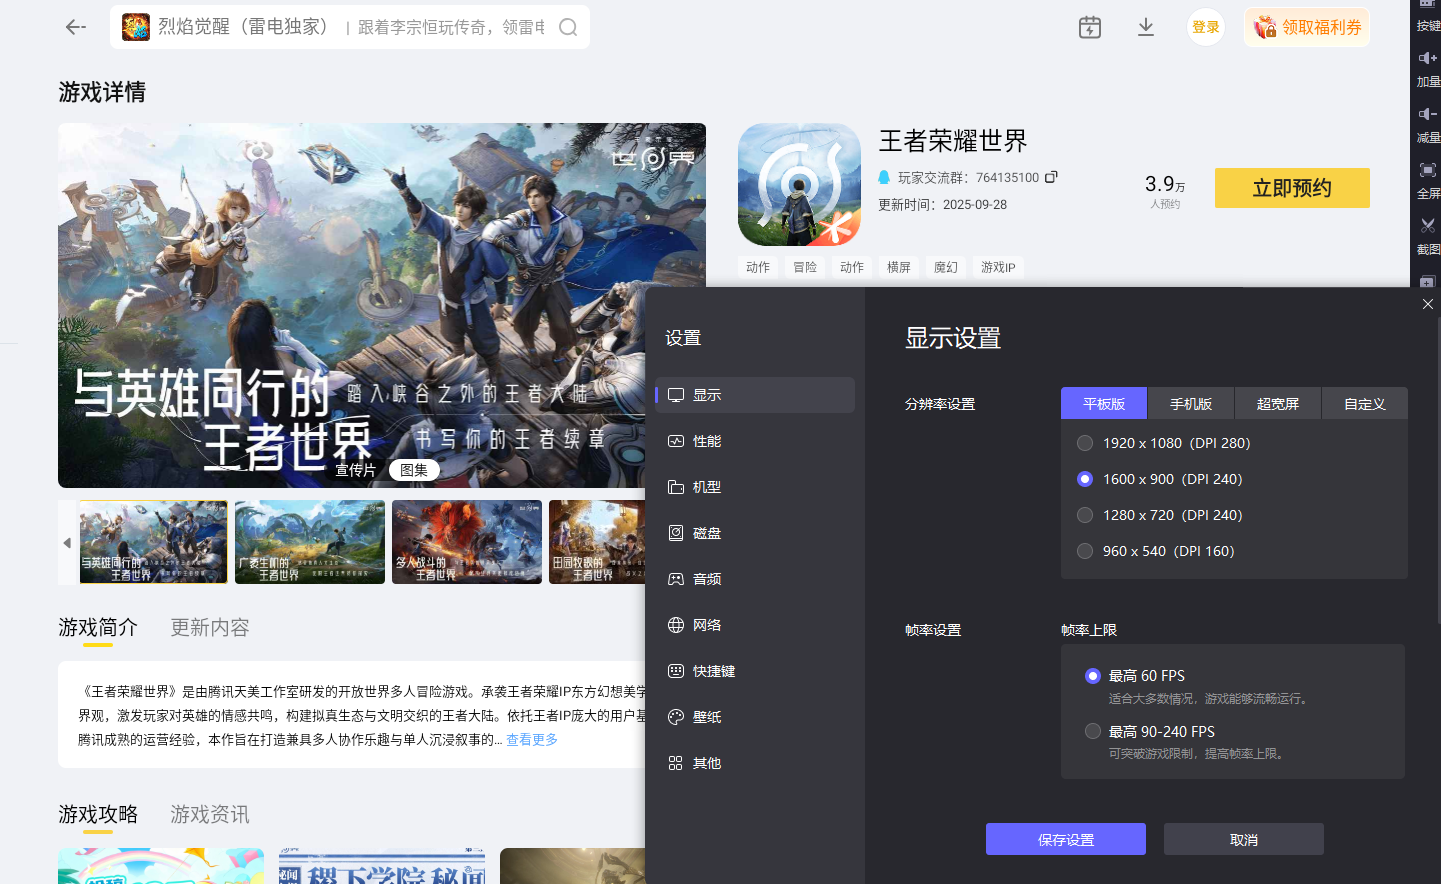This screenshot has height=884, width=1441.
Task: Click the fullscreen icon in the sidebar
Action: tap(1428, 171)
